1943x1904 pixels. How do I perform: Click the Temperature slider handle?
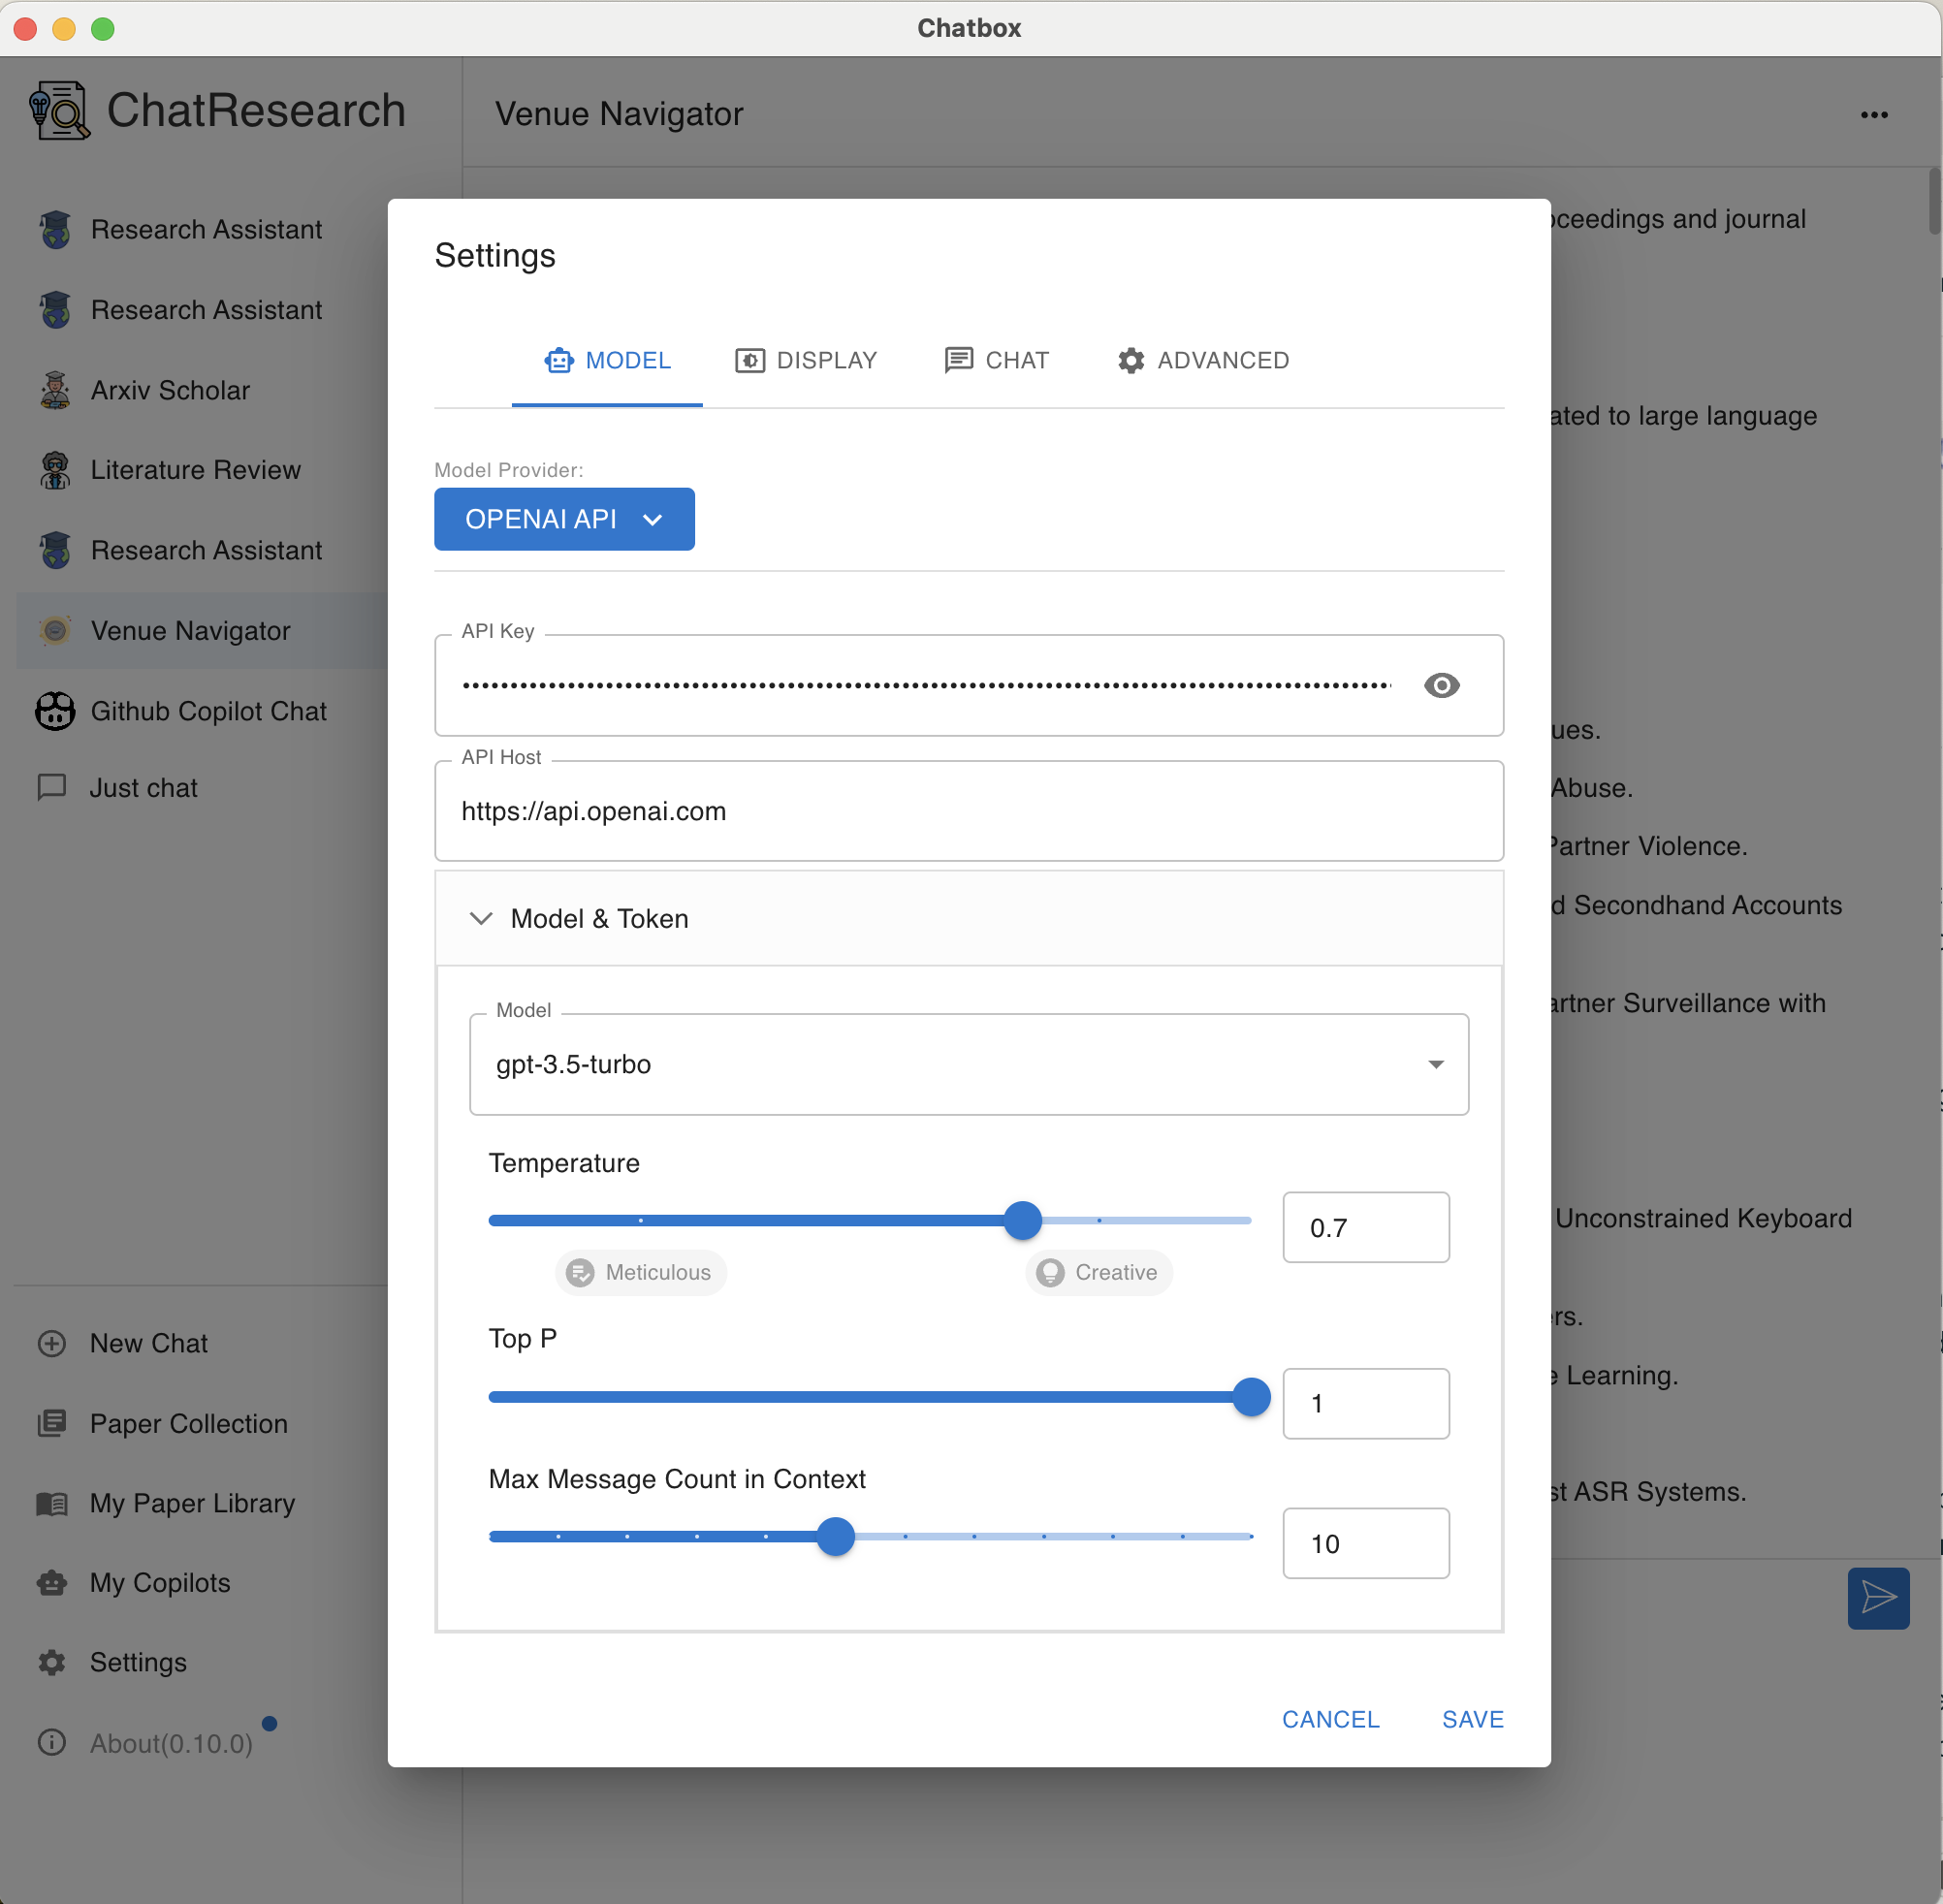tap(1022, 1220)
